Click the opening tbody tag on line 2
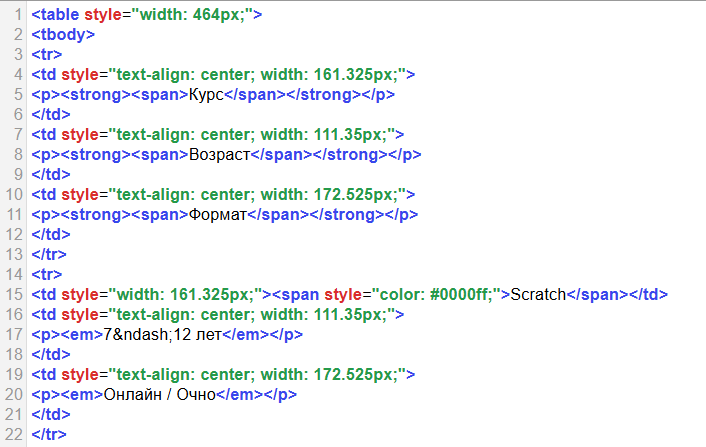Screen dimensions: 706x447 coord(63,35)
